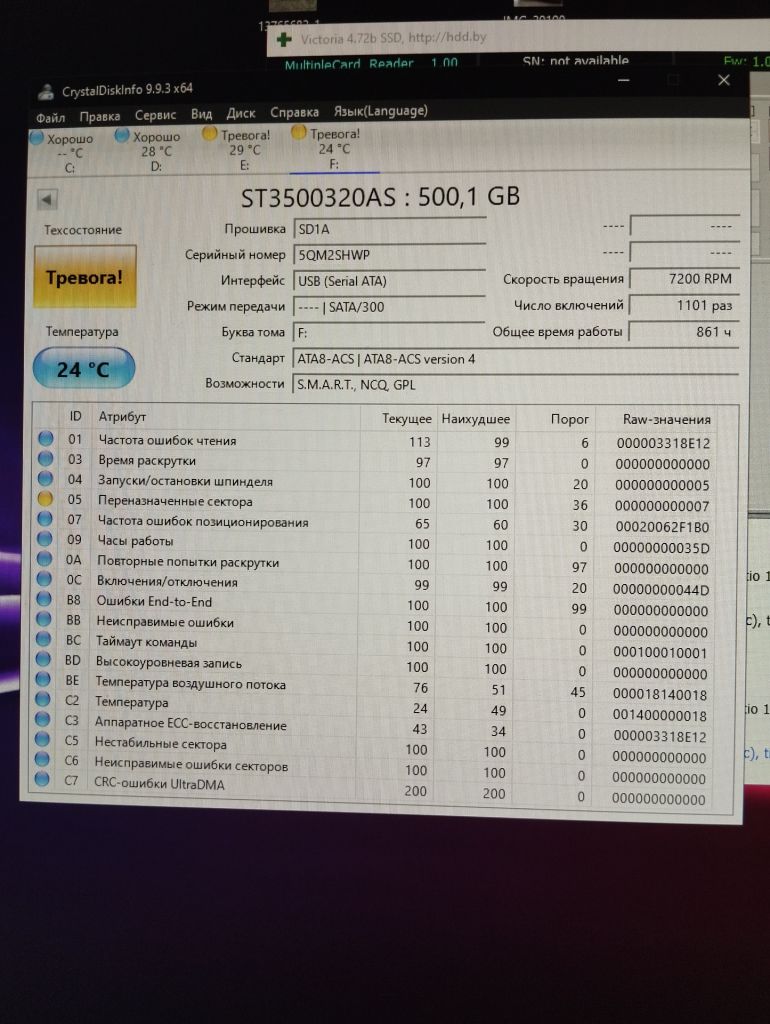
Task: Open the Файл menu
Action: tap(50, 118)
